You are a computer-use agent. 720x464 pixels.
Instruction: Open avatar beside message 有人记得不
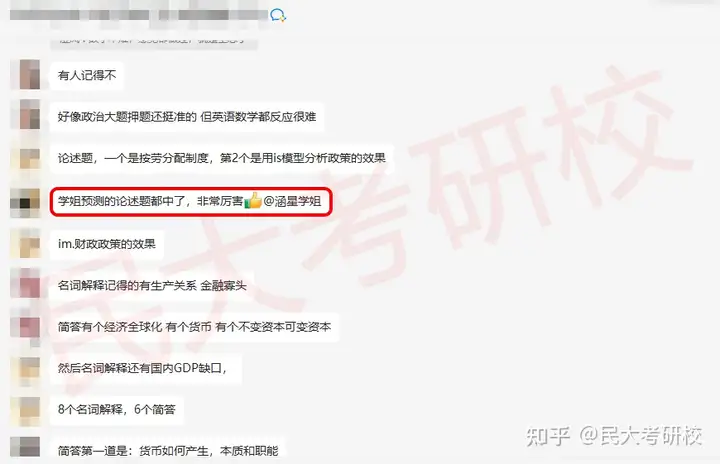tap(26, 74)
